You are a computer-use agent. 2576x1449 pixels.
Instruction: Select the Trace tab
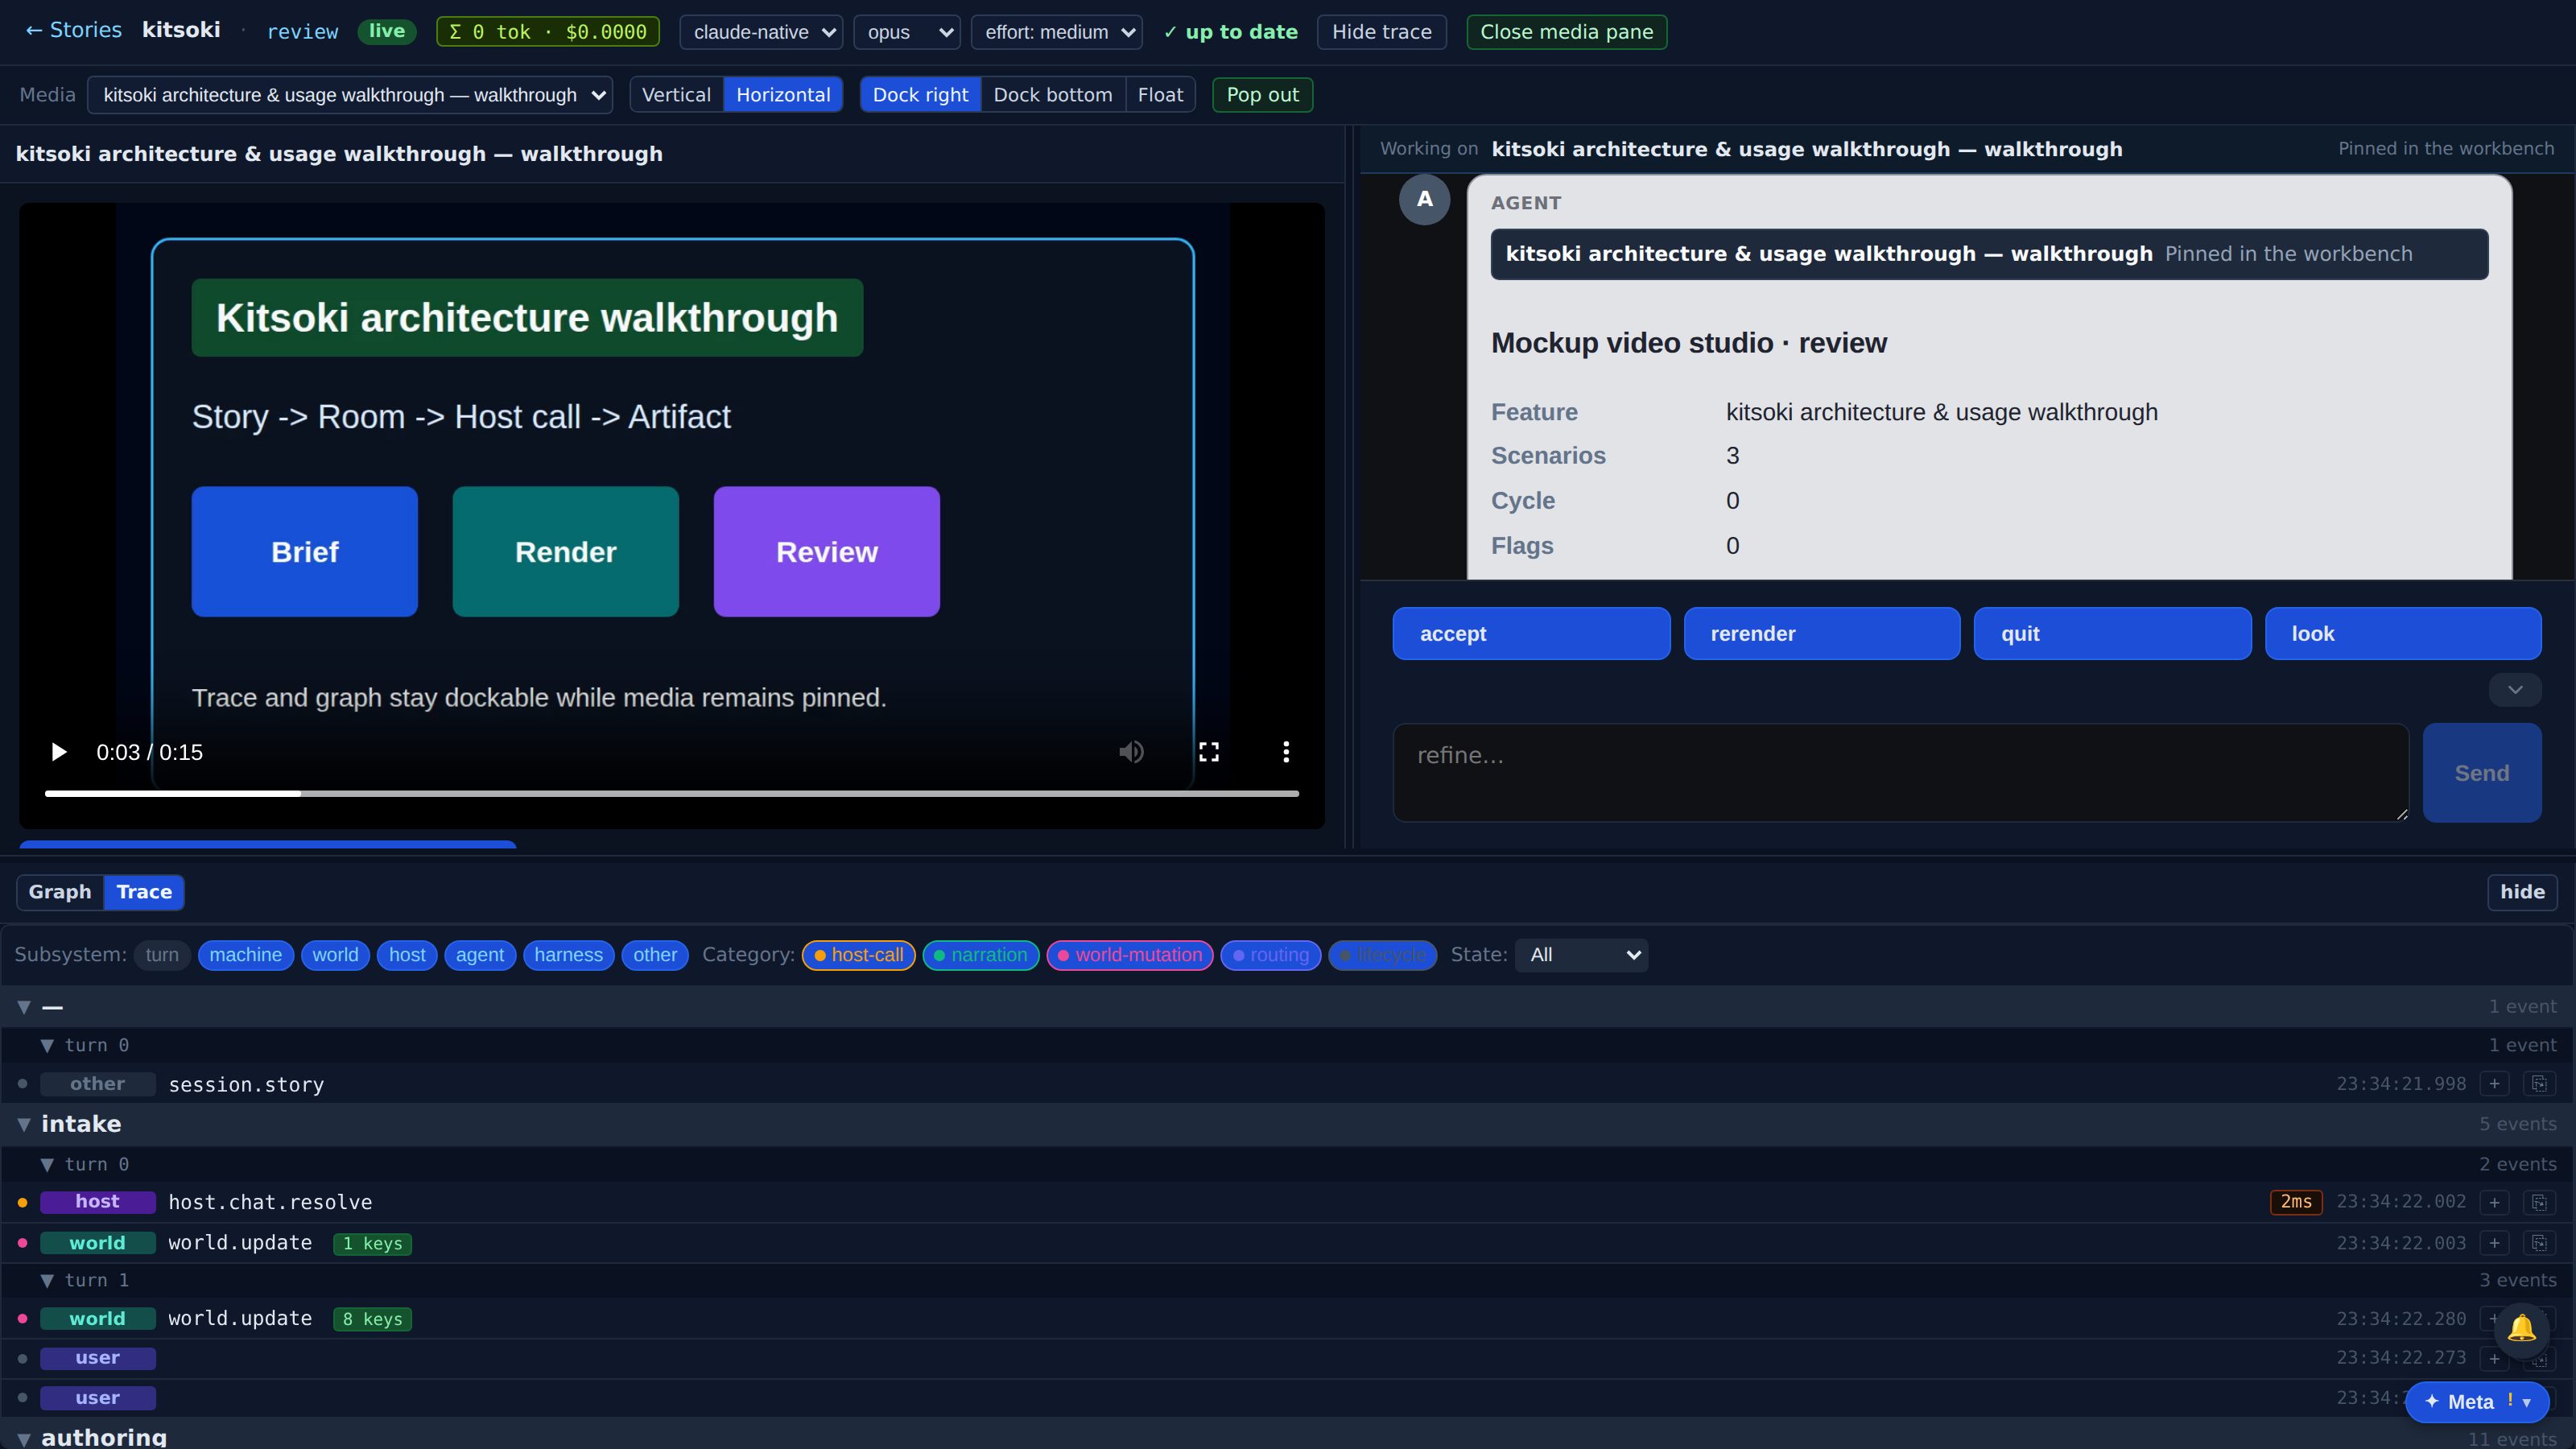pos(144,892)
